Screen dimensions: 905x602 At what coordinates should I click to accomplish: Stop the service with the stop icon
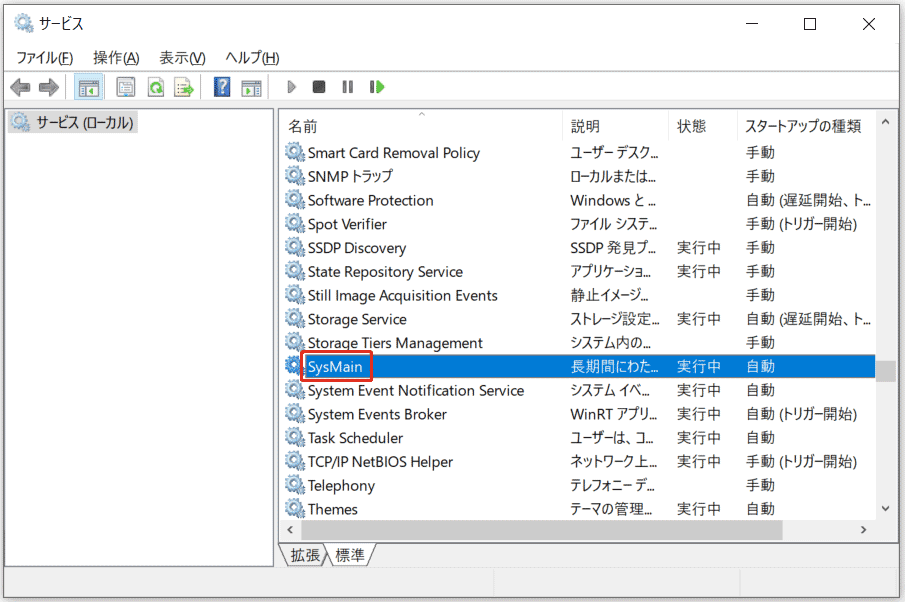pyautogui.click(x=319, y=87)
